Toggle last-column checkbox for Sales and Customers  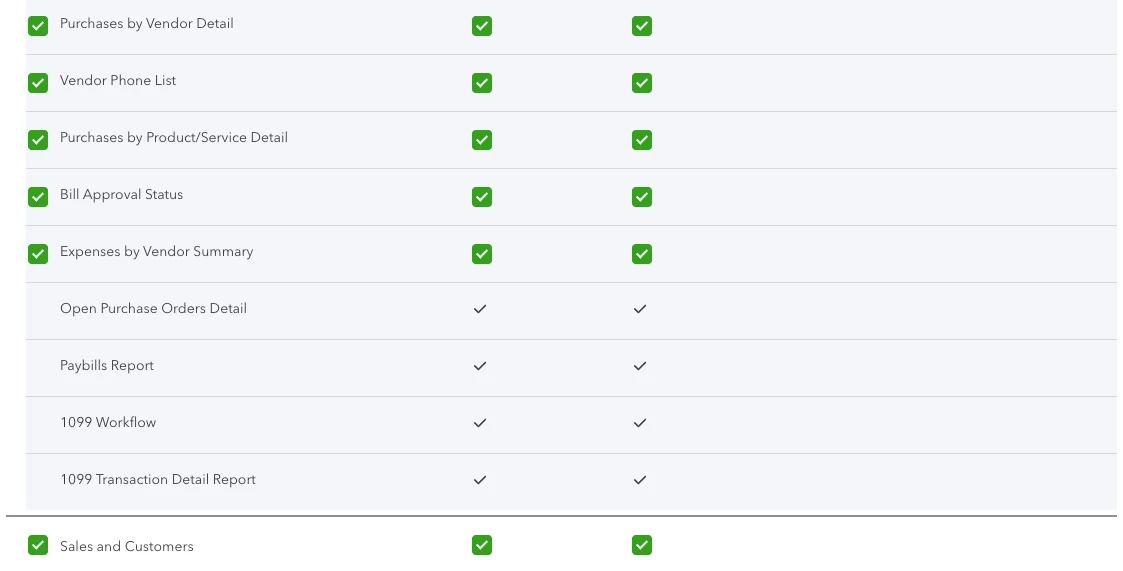pyautogui.click(x=642, y=545)
